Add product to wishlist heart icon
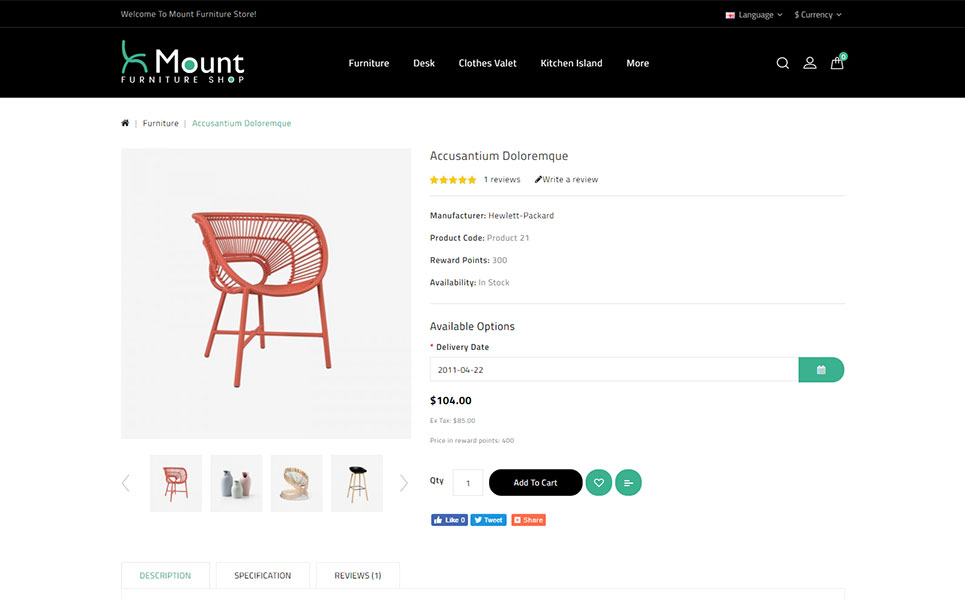Screen dimensions: 965x600 (x=599, y=482)
